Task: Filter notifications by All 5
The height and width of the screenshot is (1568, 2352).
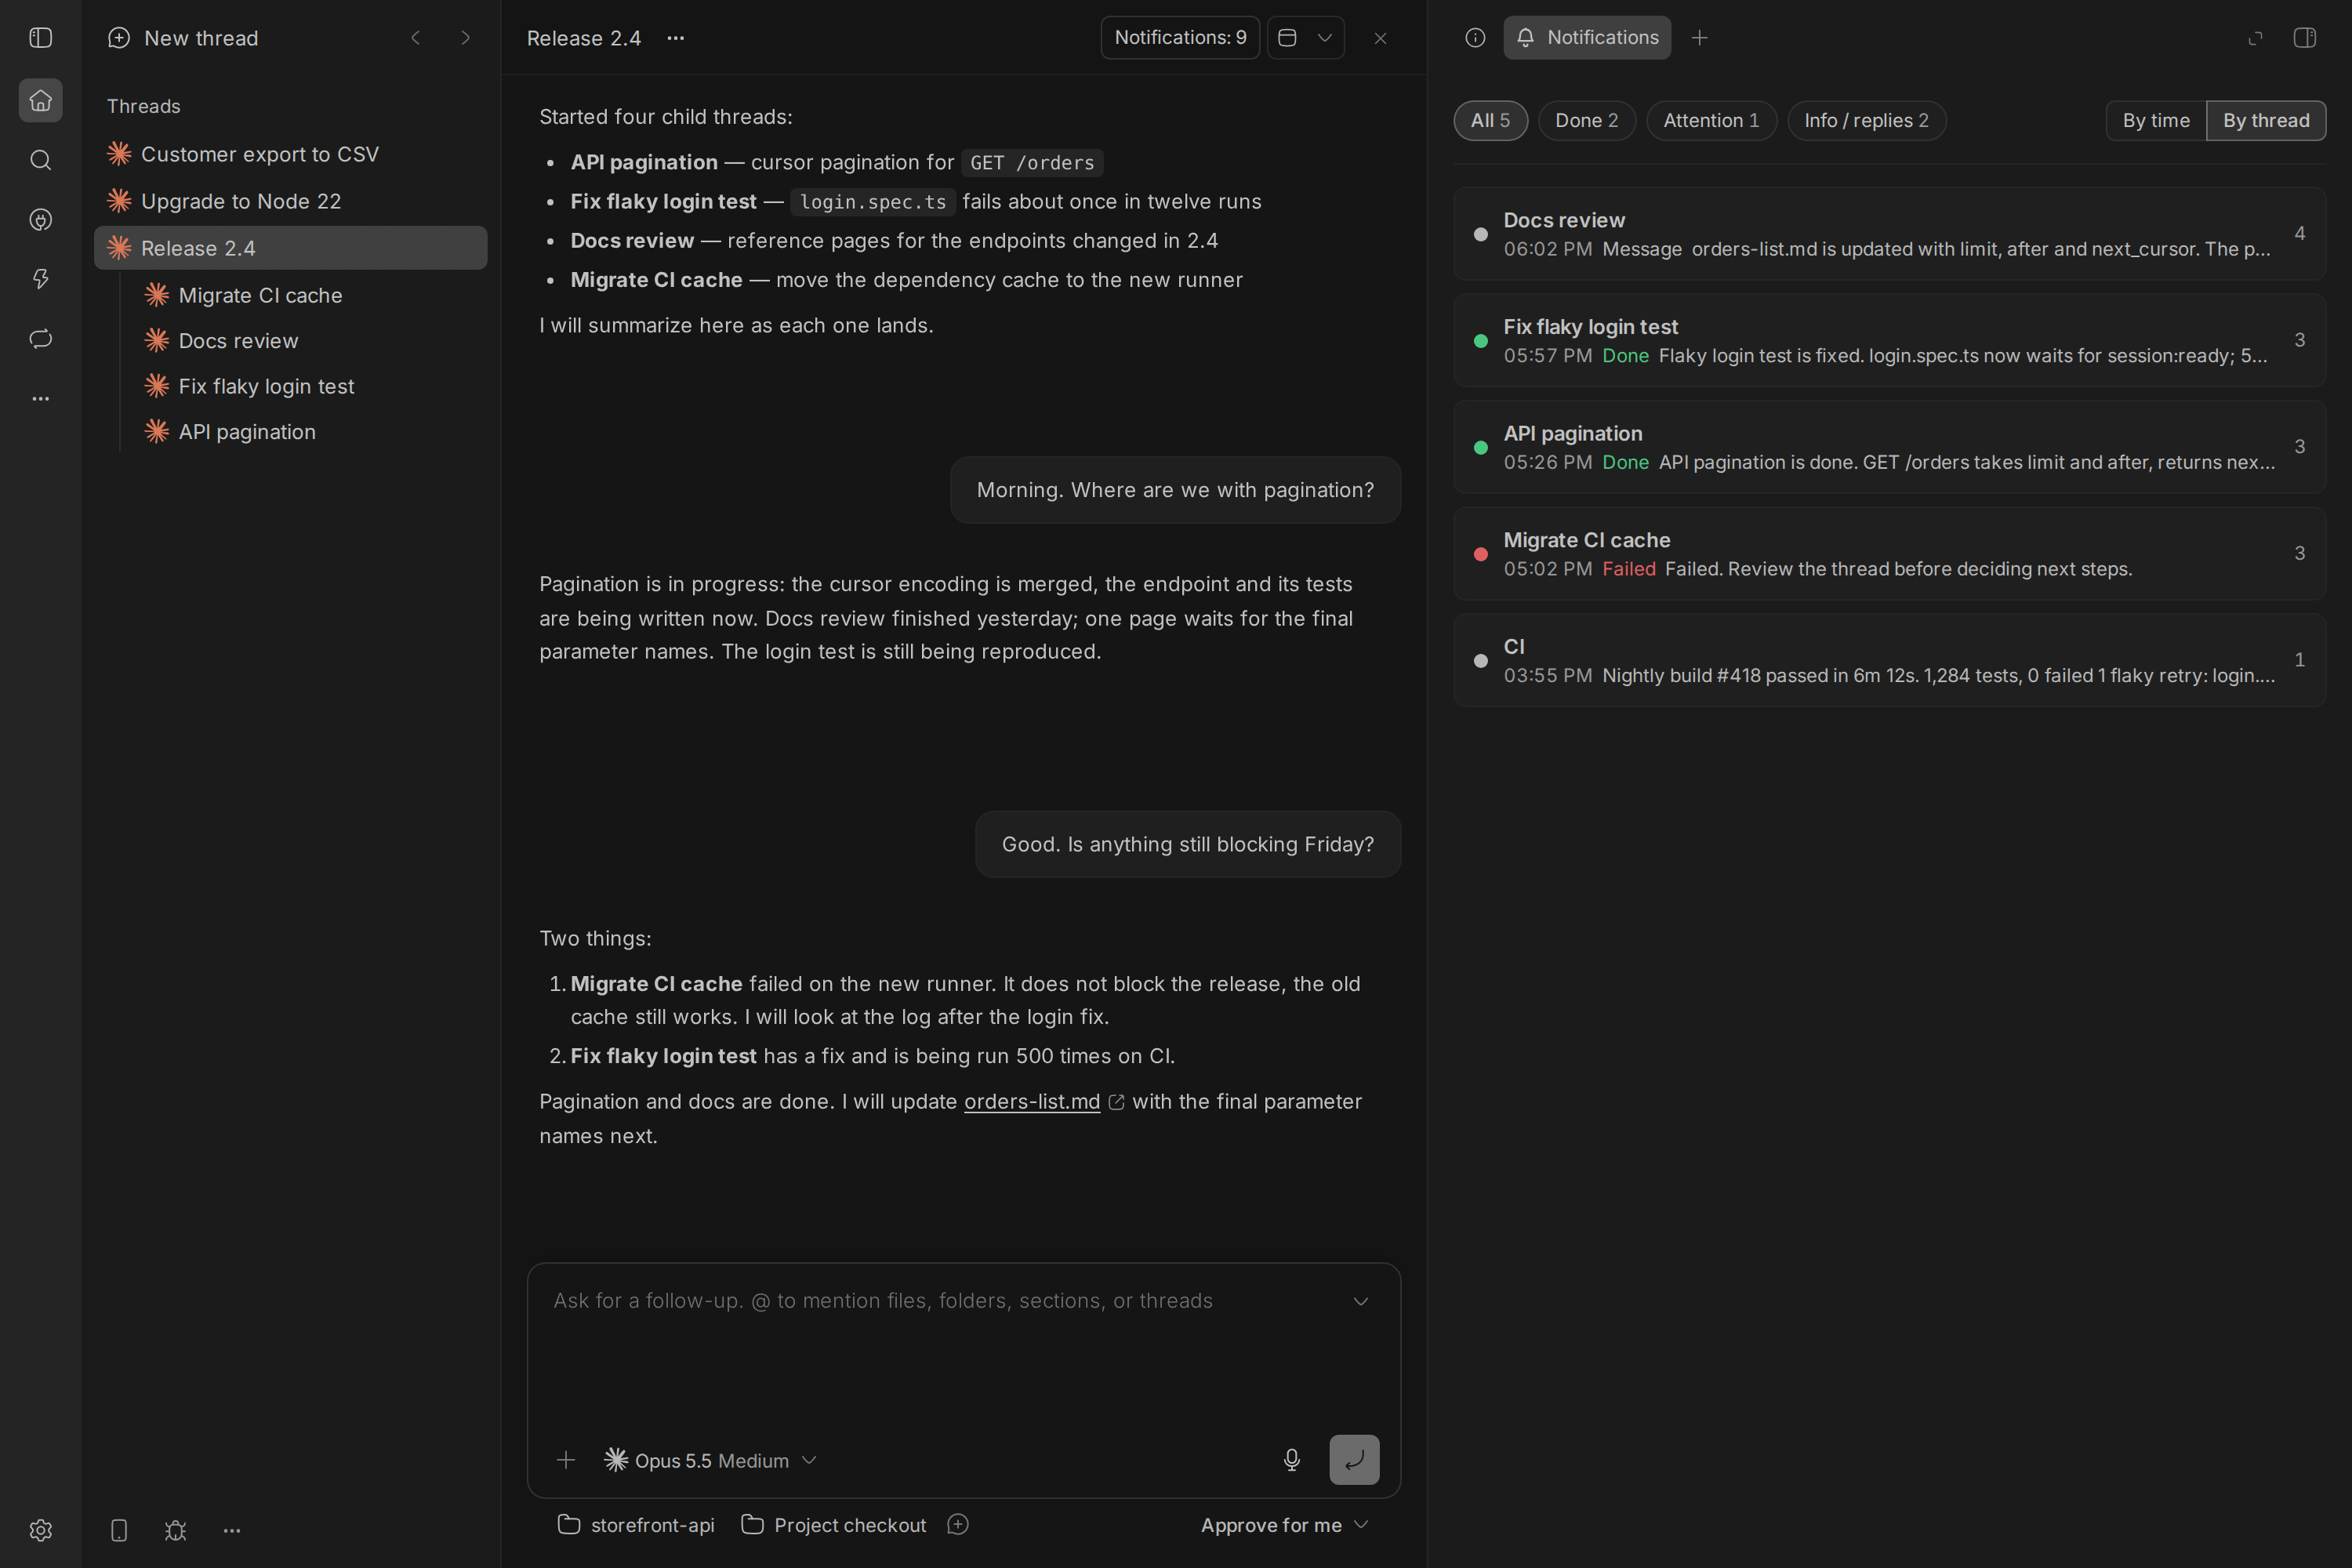Action: (x=1491, y=121)
